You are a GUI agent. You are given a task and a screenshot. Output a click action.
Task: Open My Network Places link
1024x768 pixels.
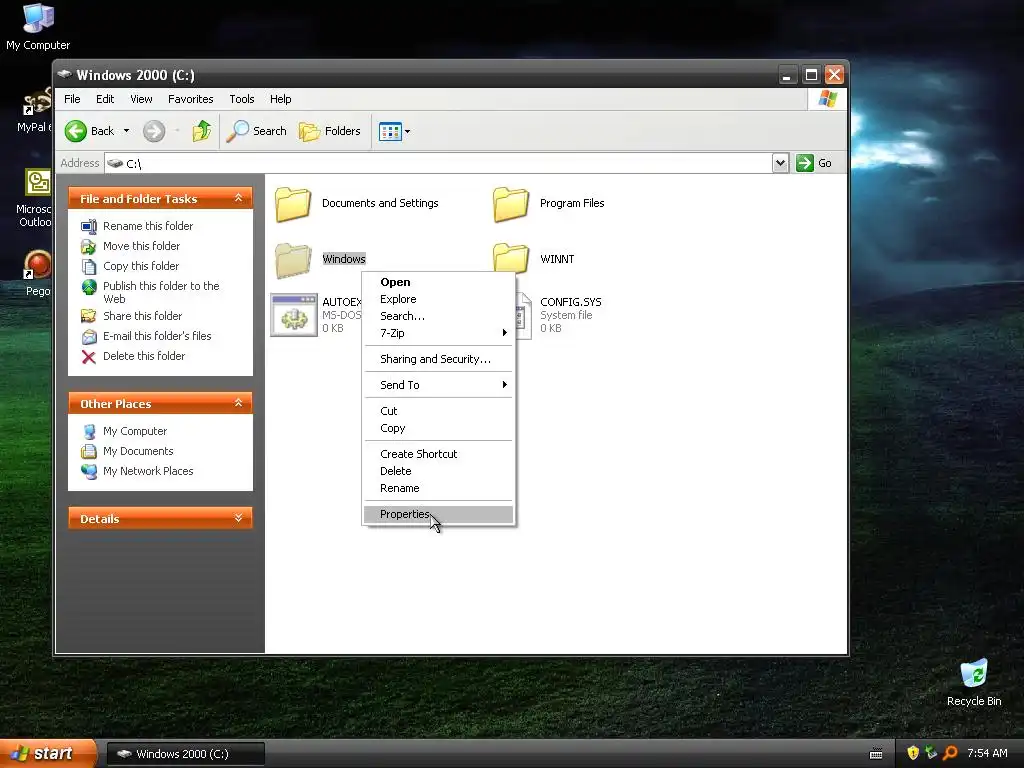[148, 472]
